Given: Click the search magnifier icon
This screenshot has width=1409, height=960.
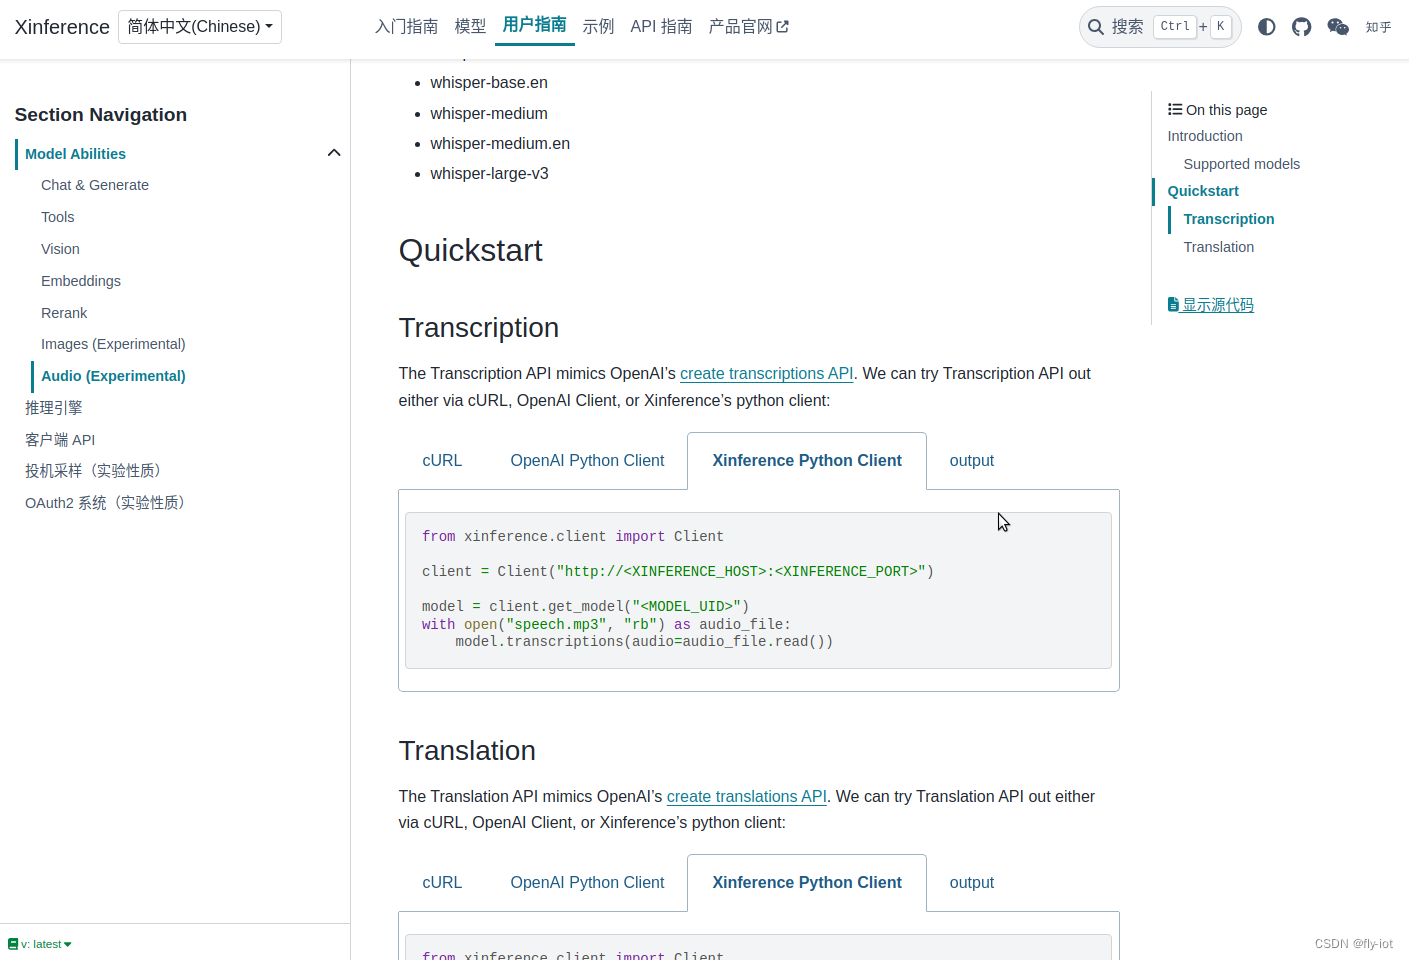Looking at the screenshot, I should pos(1095,26).
